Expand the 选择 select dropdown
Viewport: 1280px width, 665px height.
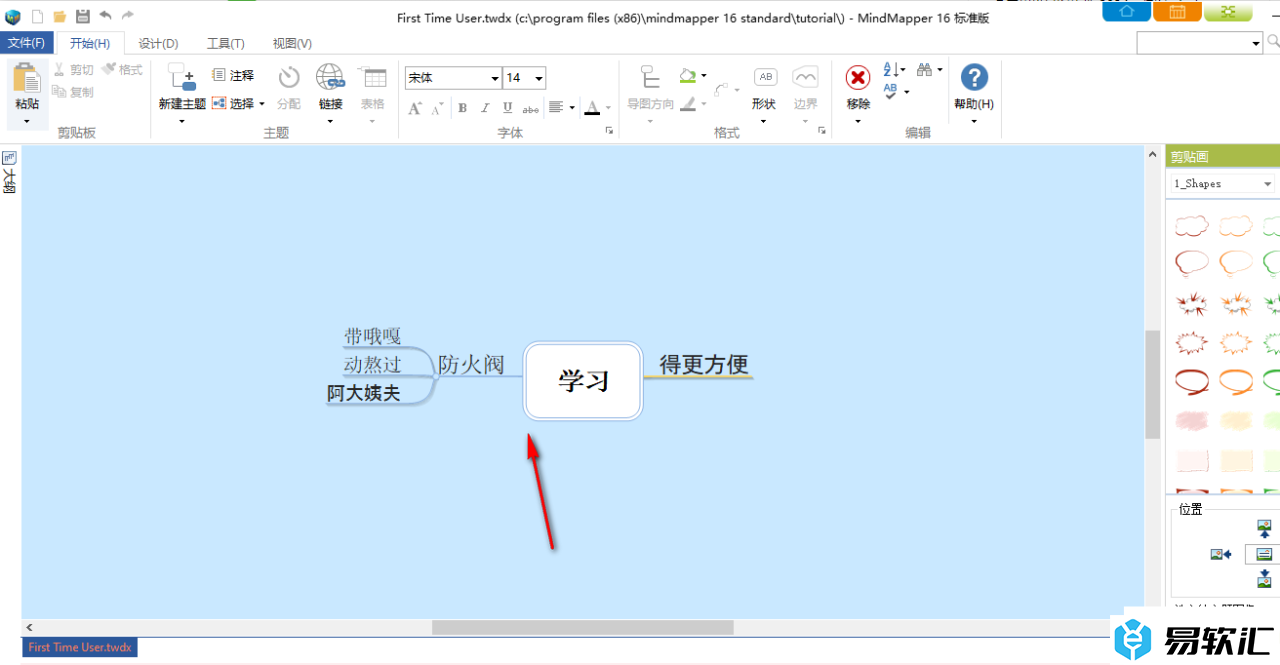click(262, 103)
